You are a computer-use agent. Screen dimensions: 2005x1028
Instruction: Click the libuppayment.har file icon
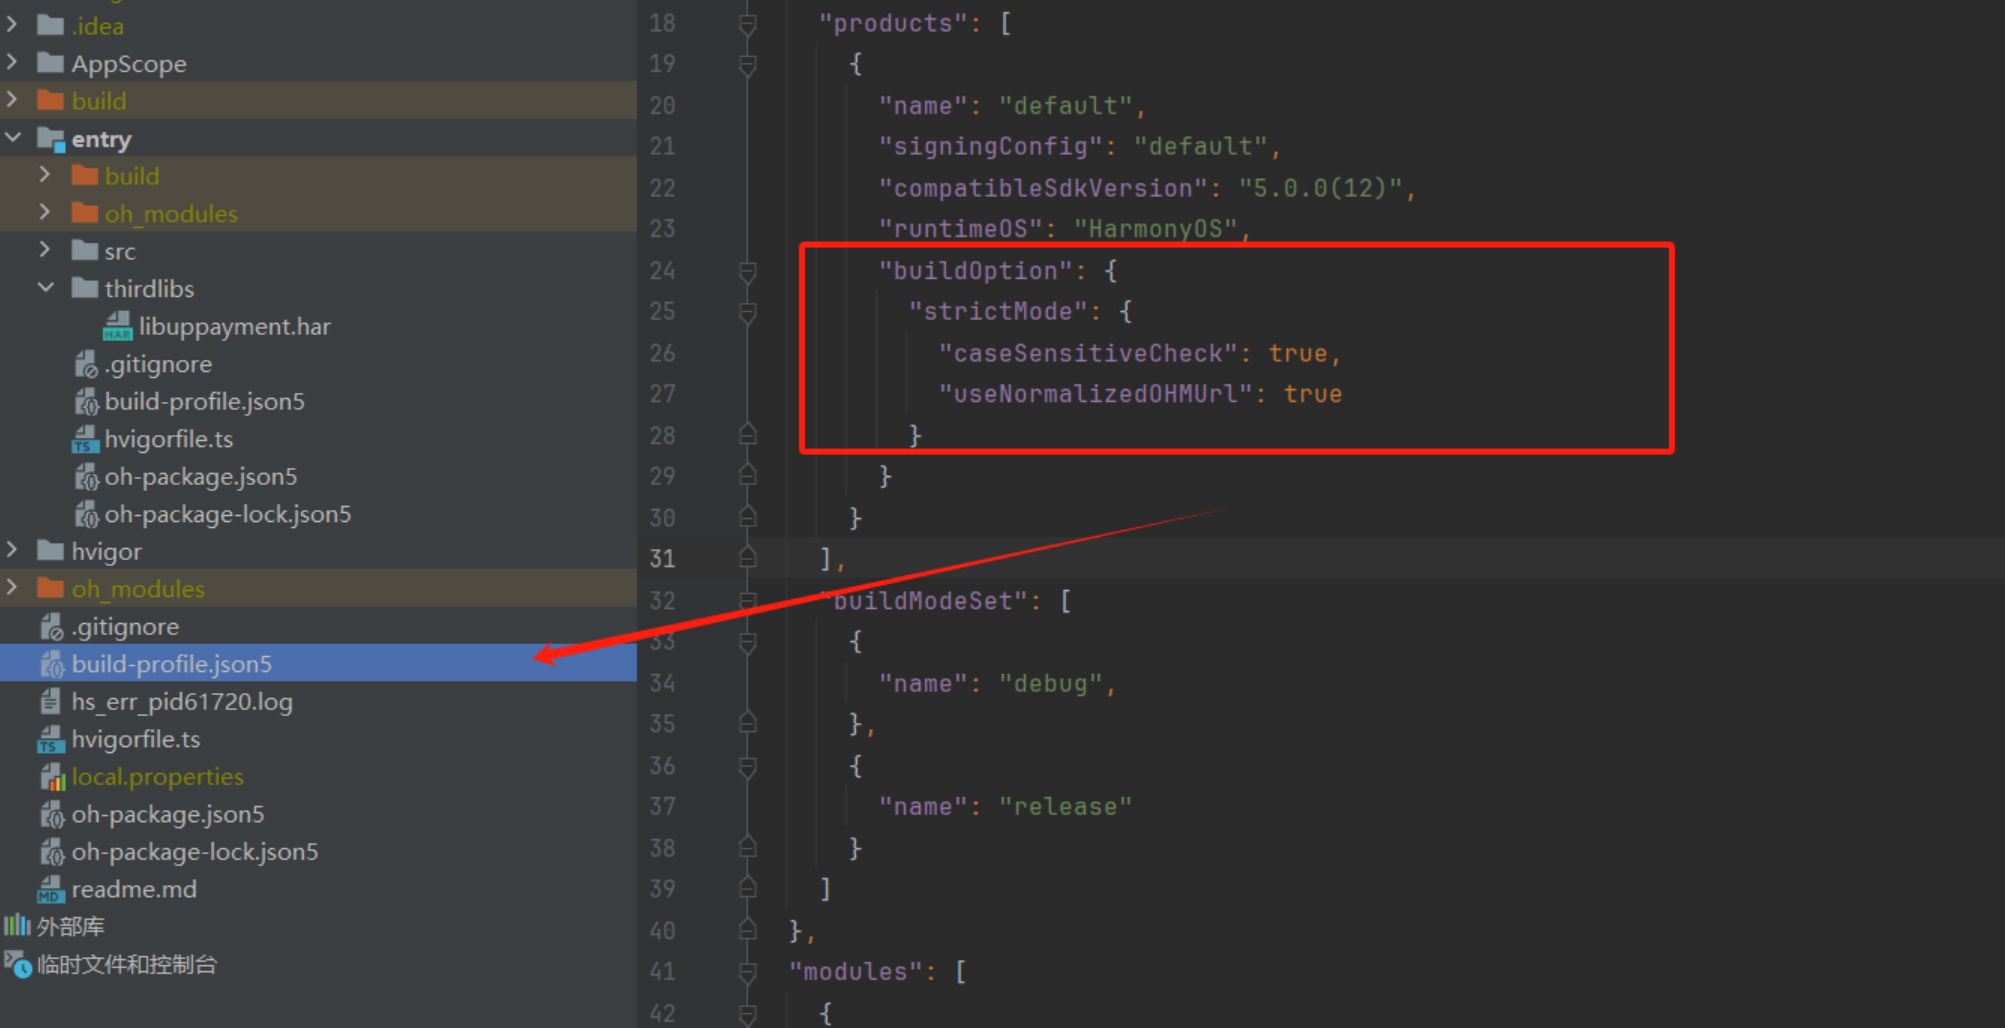[117, 327]
